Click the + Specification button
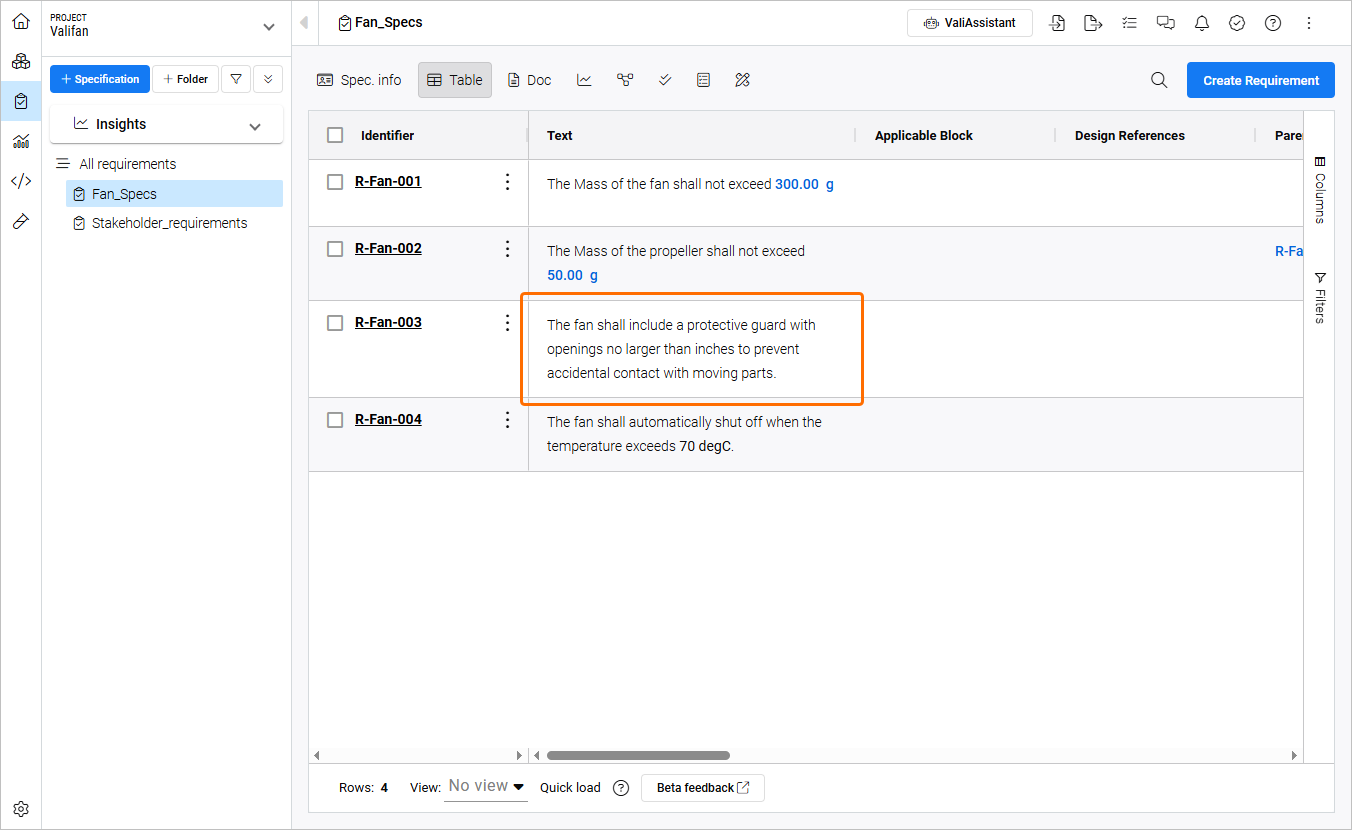The image size is (1352, 830). (x=100, y=79)
